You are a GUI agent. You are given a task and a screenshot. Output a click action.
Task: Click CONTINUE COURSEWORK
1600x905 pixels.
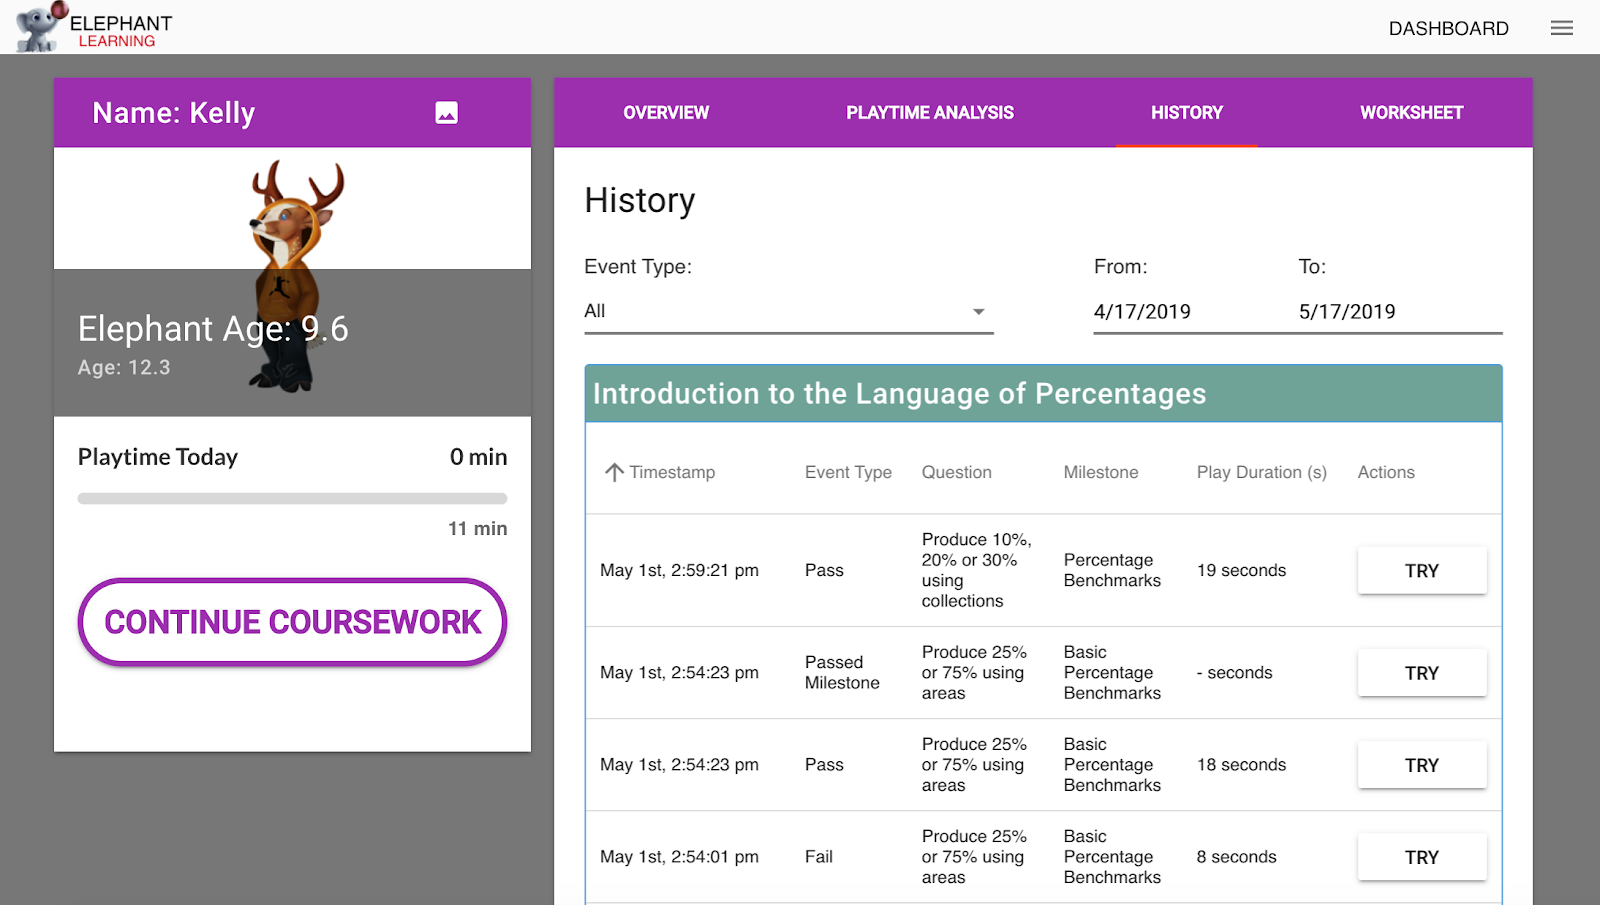click(291, 622)
